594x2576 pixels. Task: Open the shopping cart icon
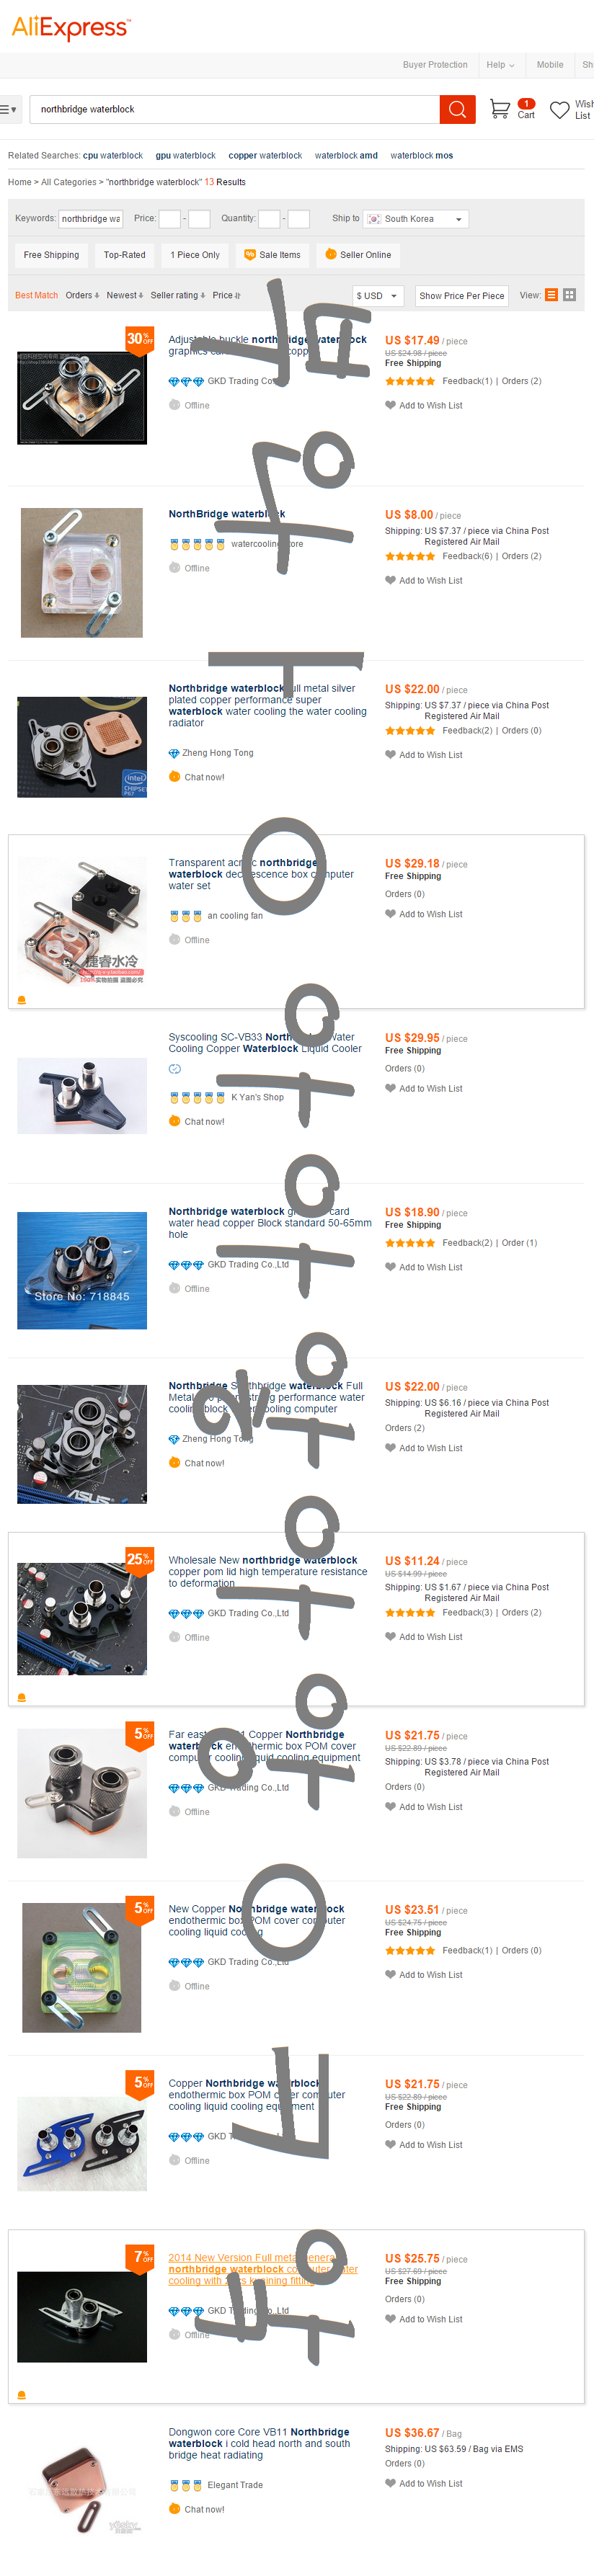pos(500,109)
